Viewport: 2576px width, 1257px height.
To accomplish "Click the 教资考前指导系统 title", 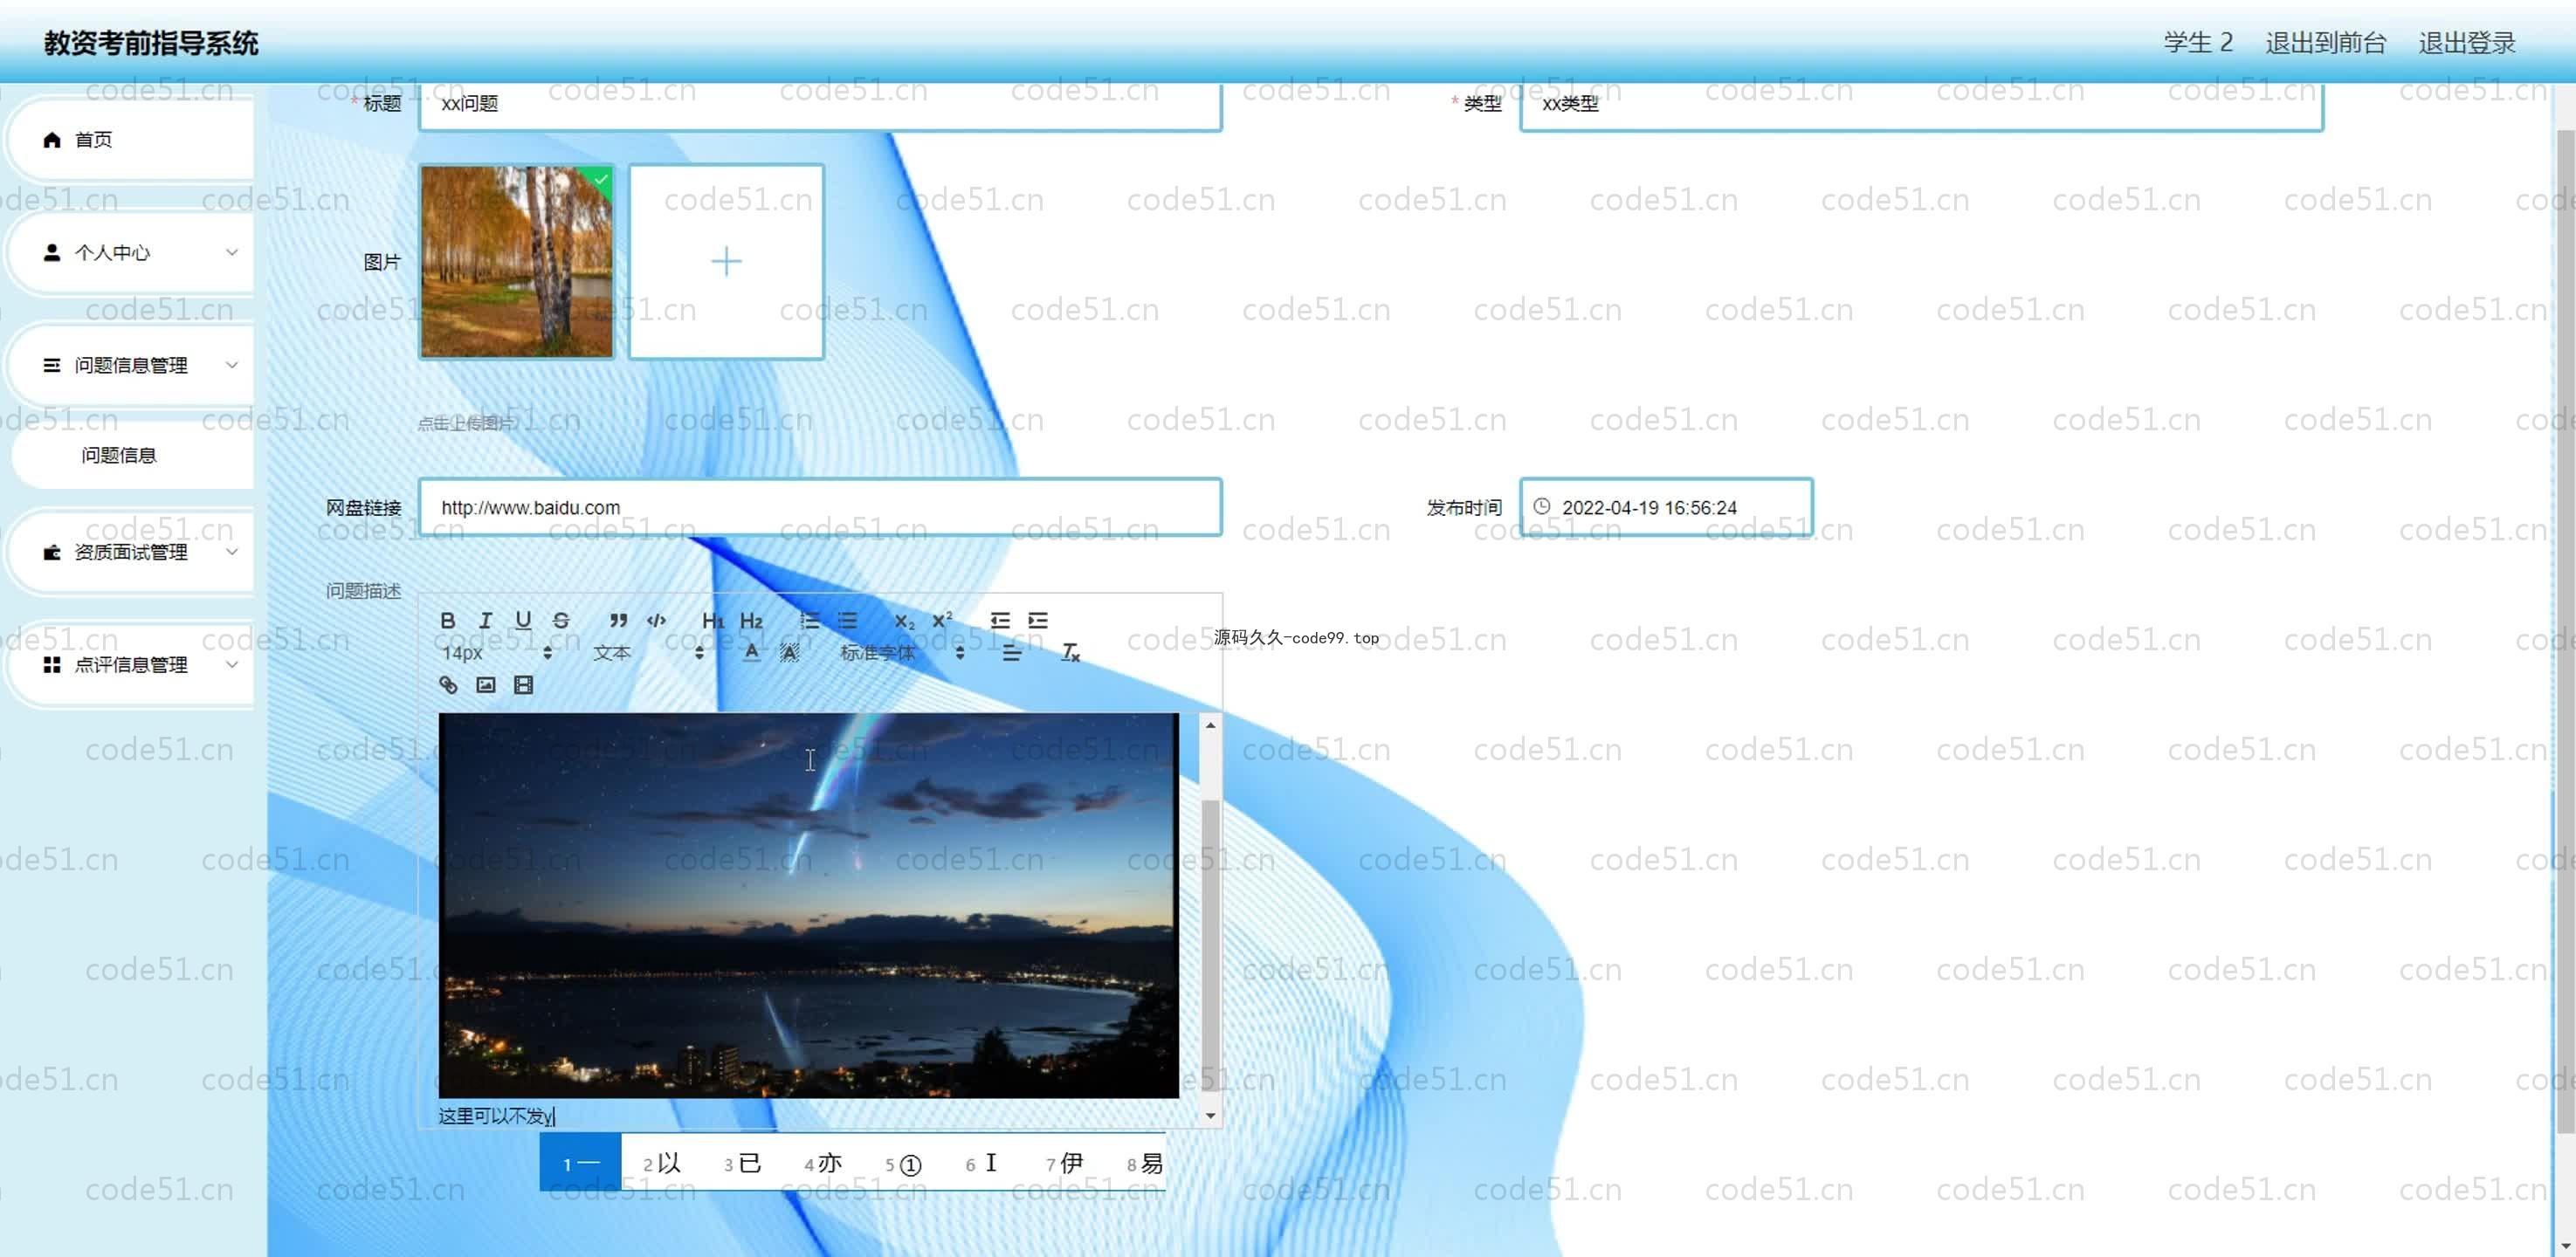I will (x=151, y=43).
